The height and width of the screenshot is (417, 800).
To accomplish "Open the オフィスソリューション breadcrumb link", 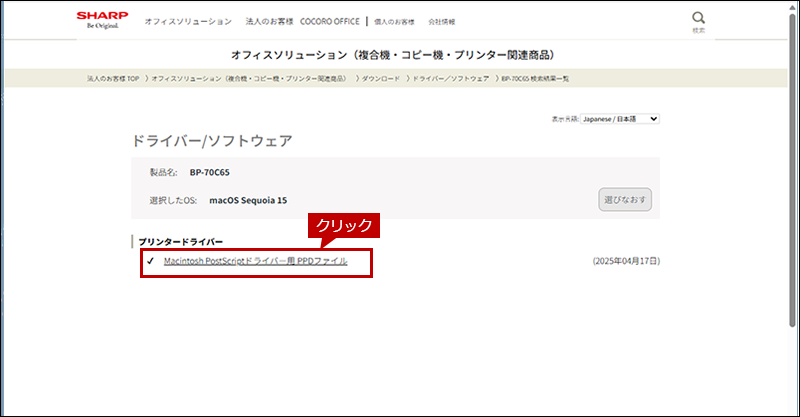I will coord(249,78).
